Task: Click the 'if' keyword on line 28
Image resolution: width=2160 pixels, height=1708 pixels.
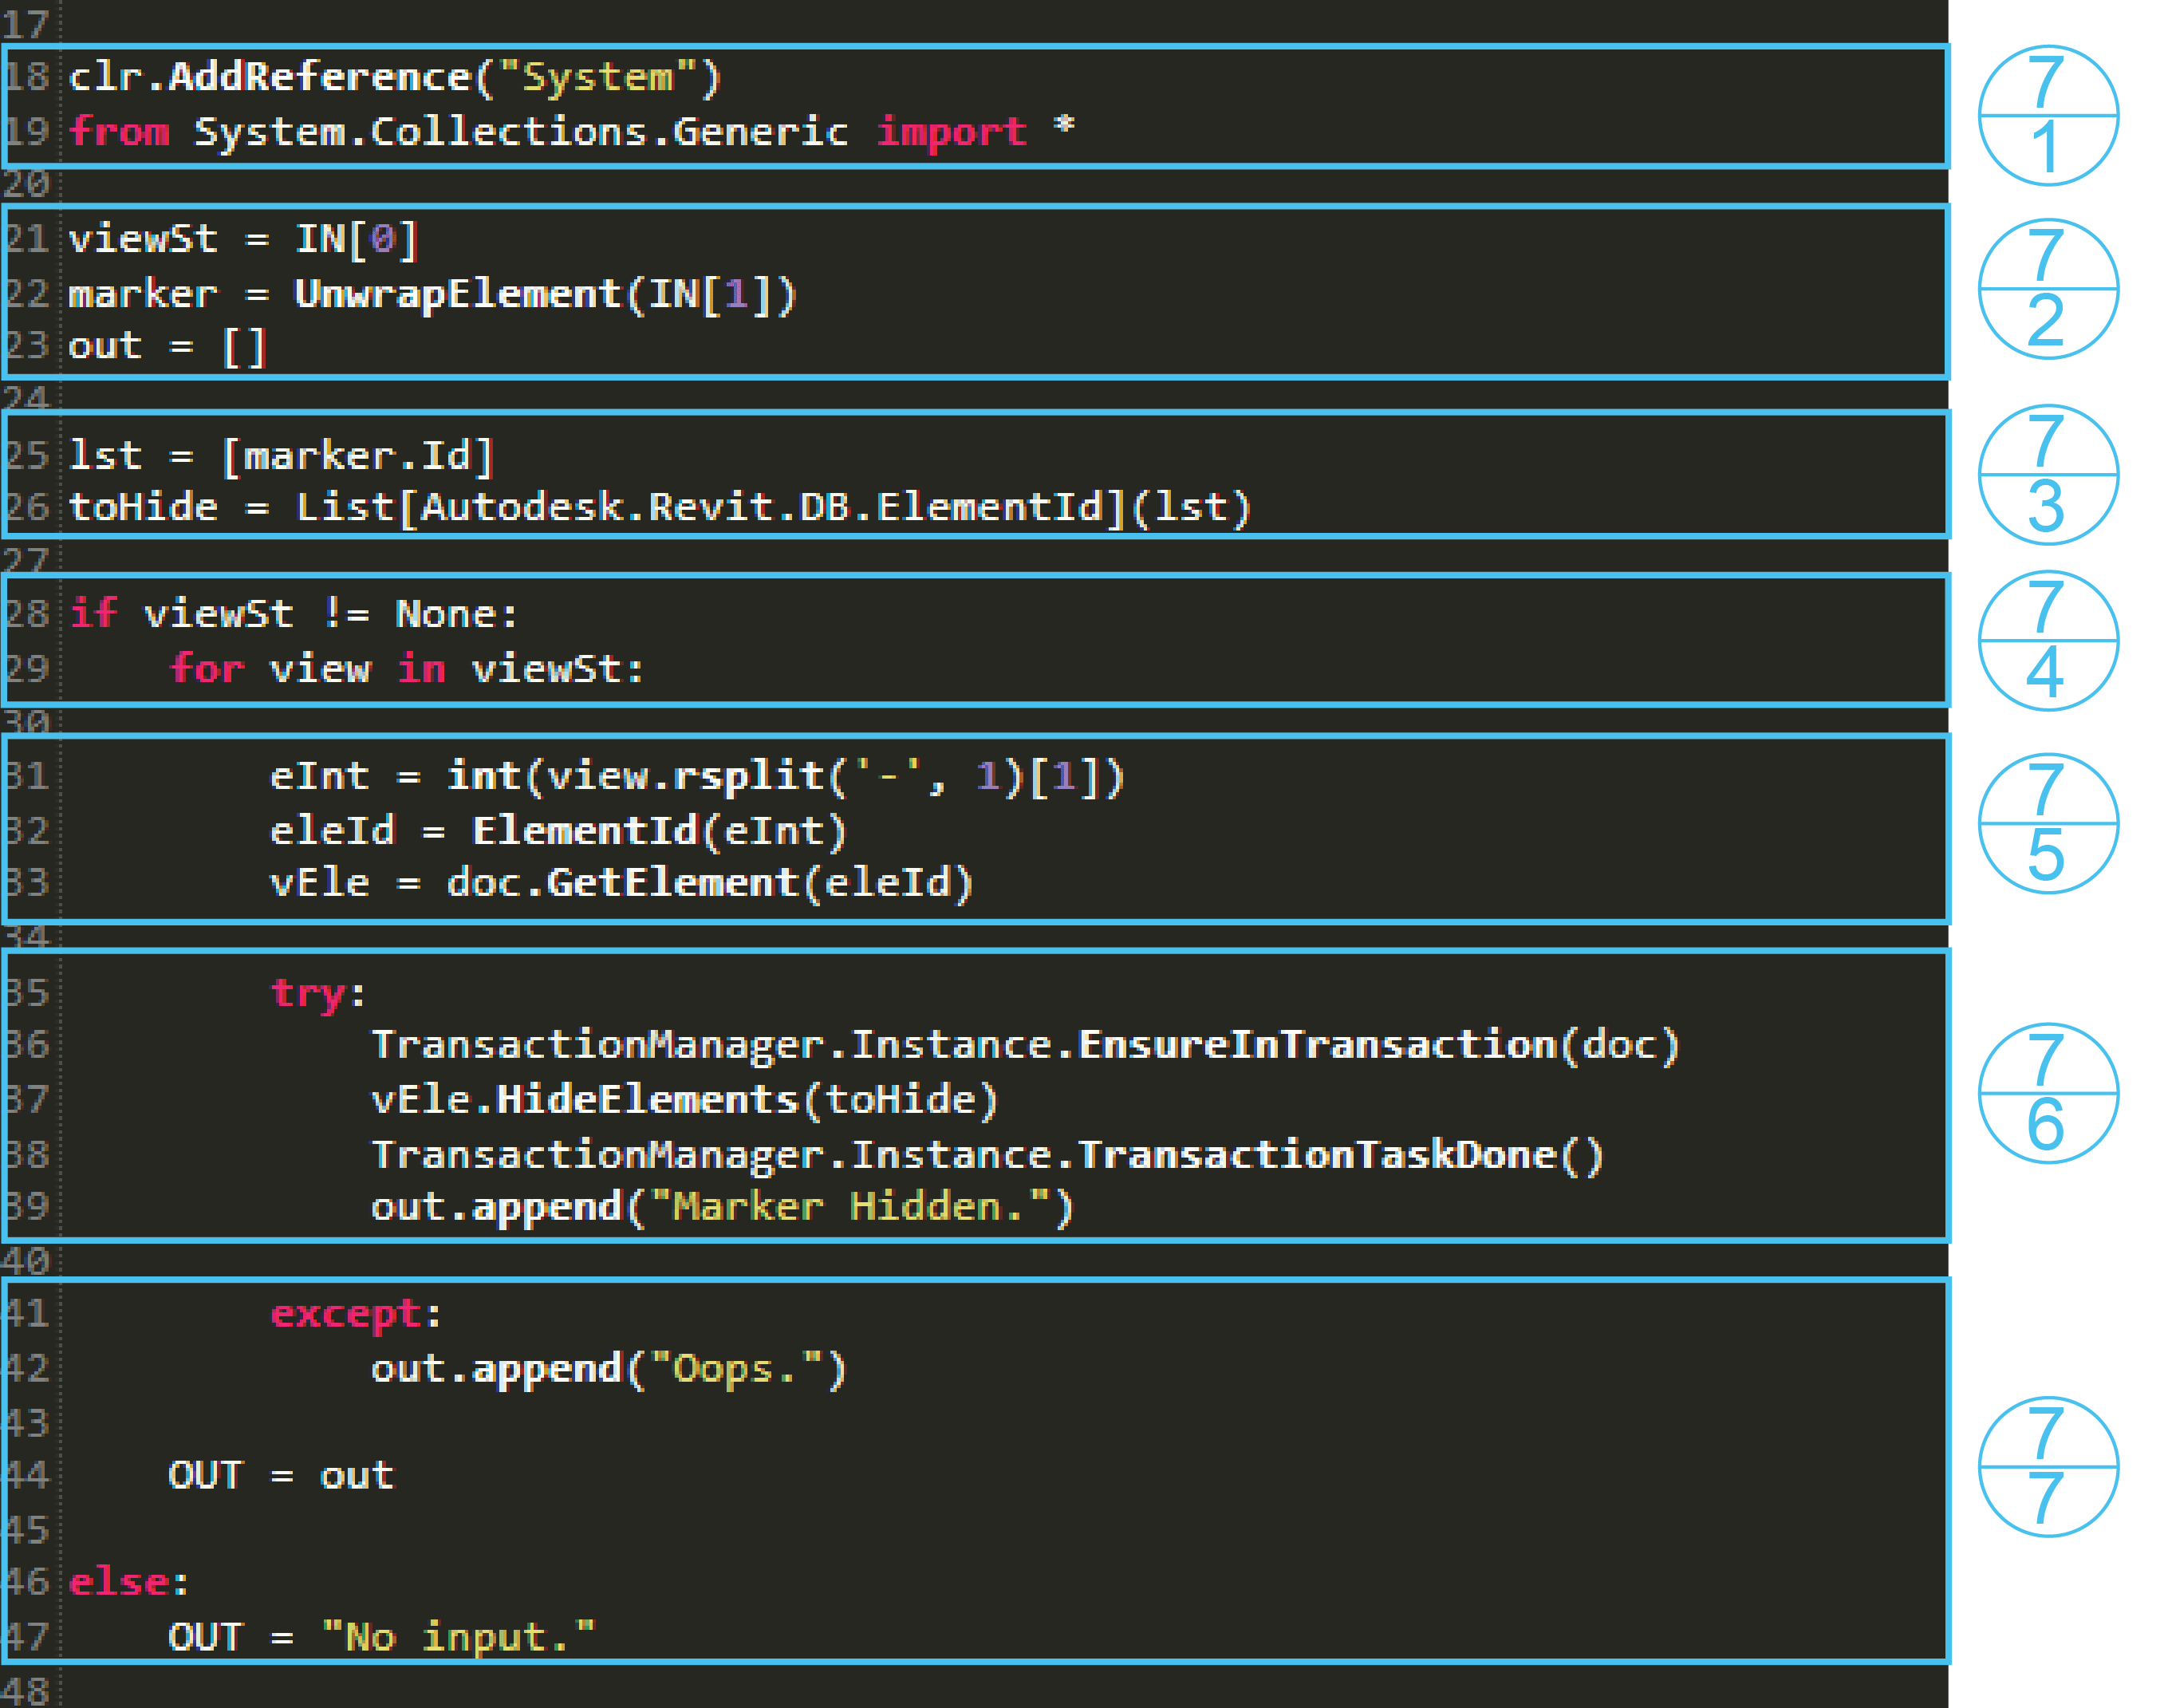Action: pyautogui.click(x=94, y=613)
